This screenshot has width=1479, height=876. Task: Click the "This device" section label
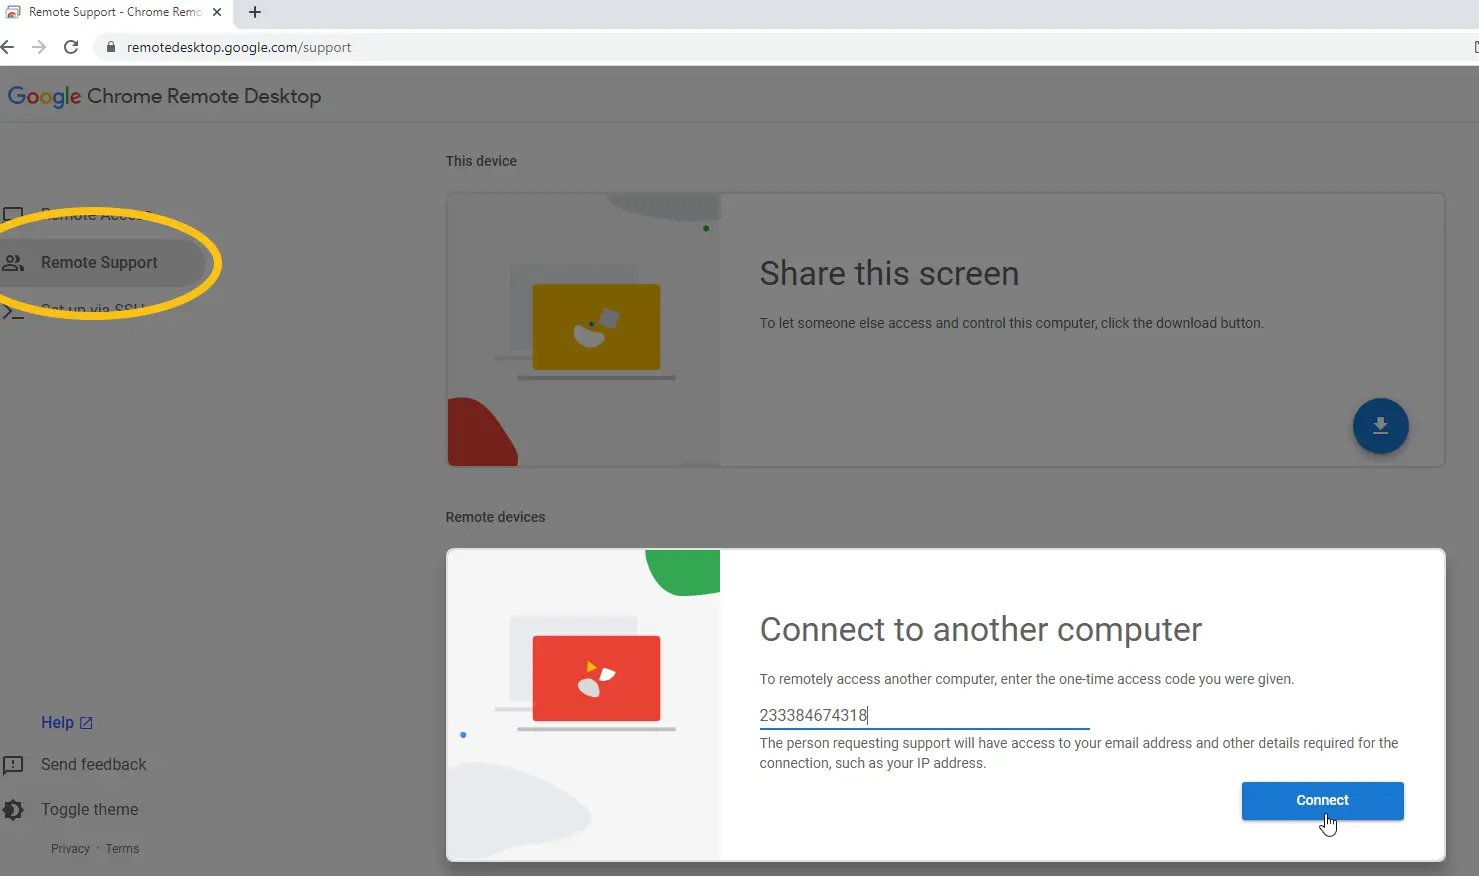coord(481,161)
